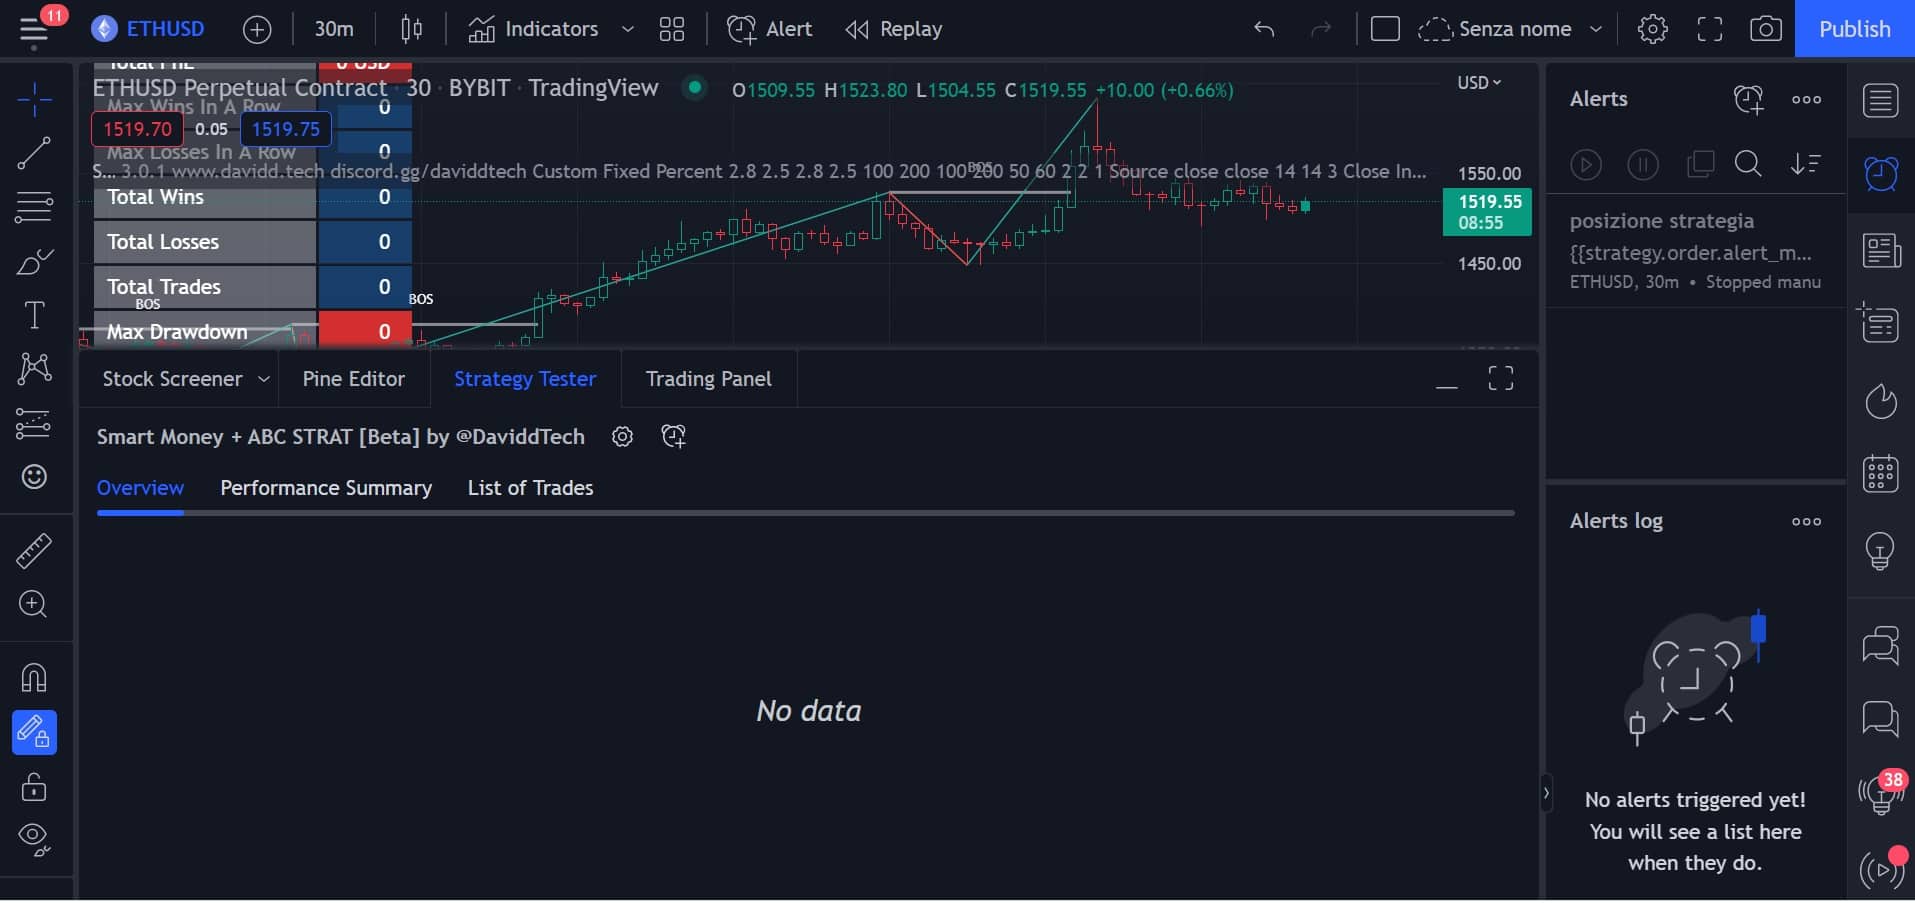Toggle hide all drawings eye icon
Image resolution: width=1915 pixels, height=903 pixels.
(34, 838)
